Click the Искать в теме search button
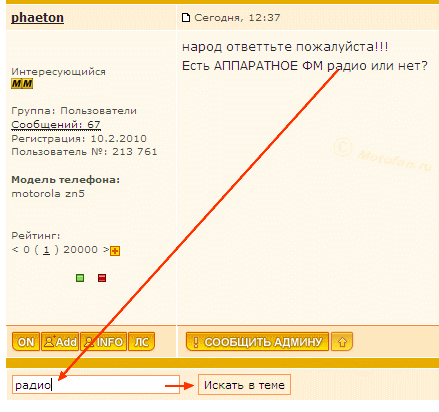This screenshot has height=412, width=439. tap(244, 385)
